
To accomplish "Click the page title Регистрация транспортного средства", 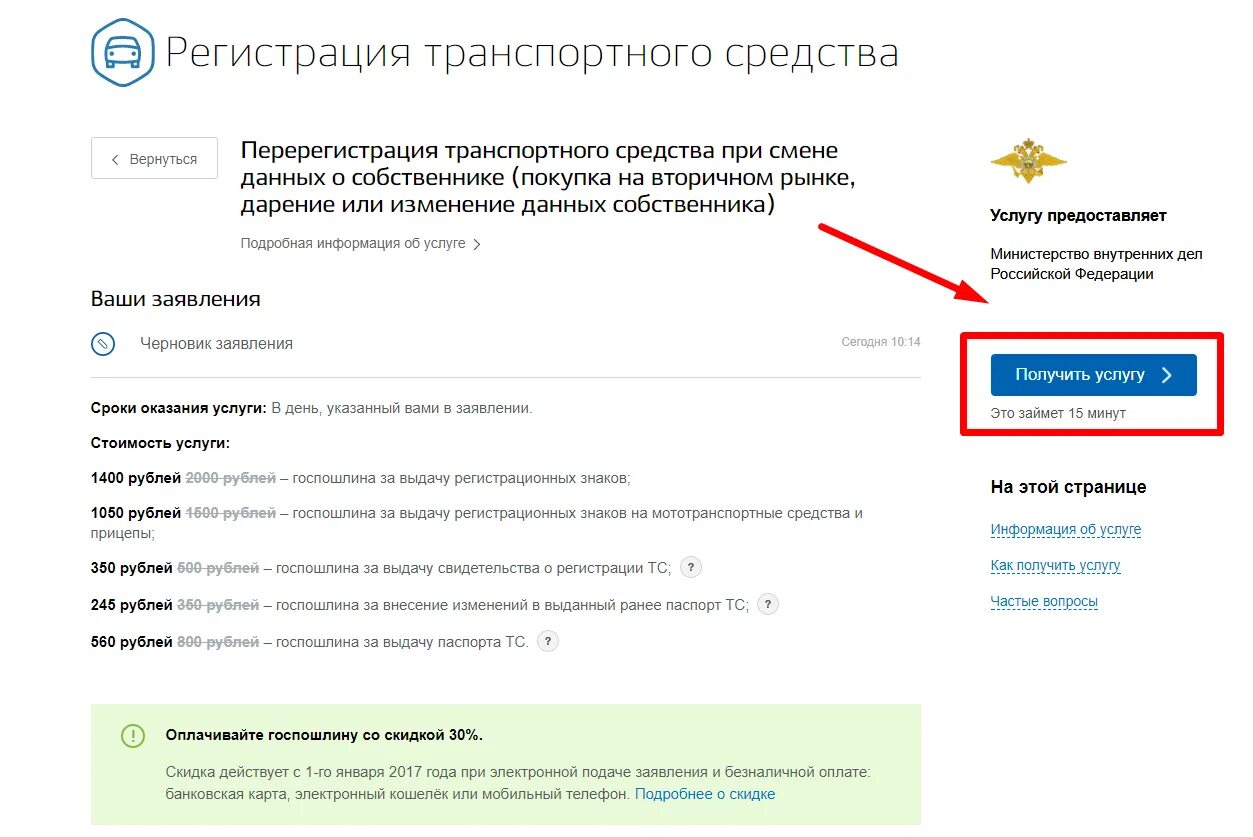I will point(532,53).
